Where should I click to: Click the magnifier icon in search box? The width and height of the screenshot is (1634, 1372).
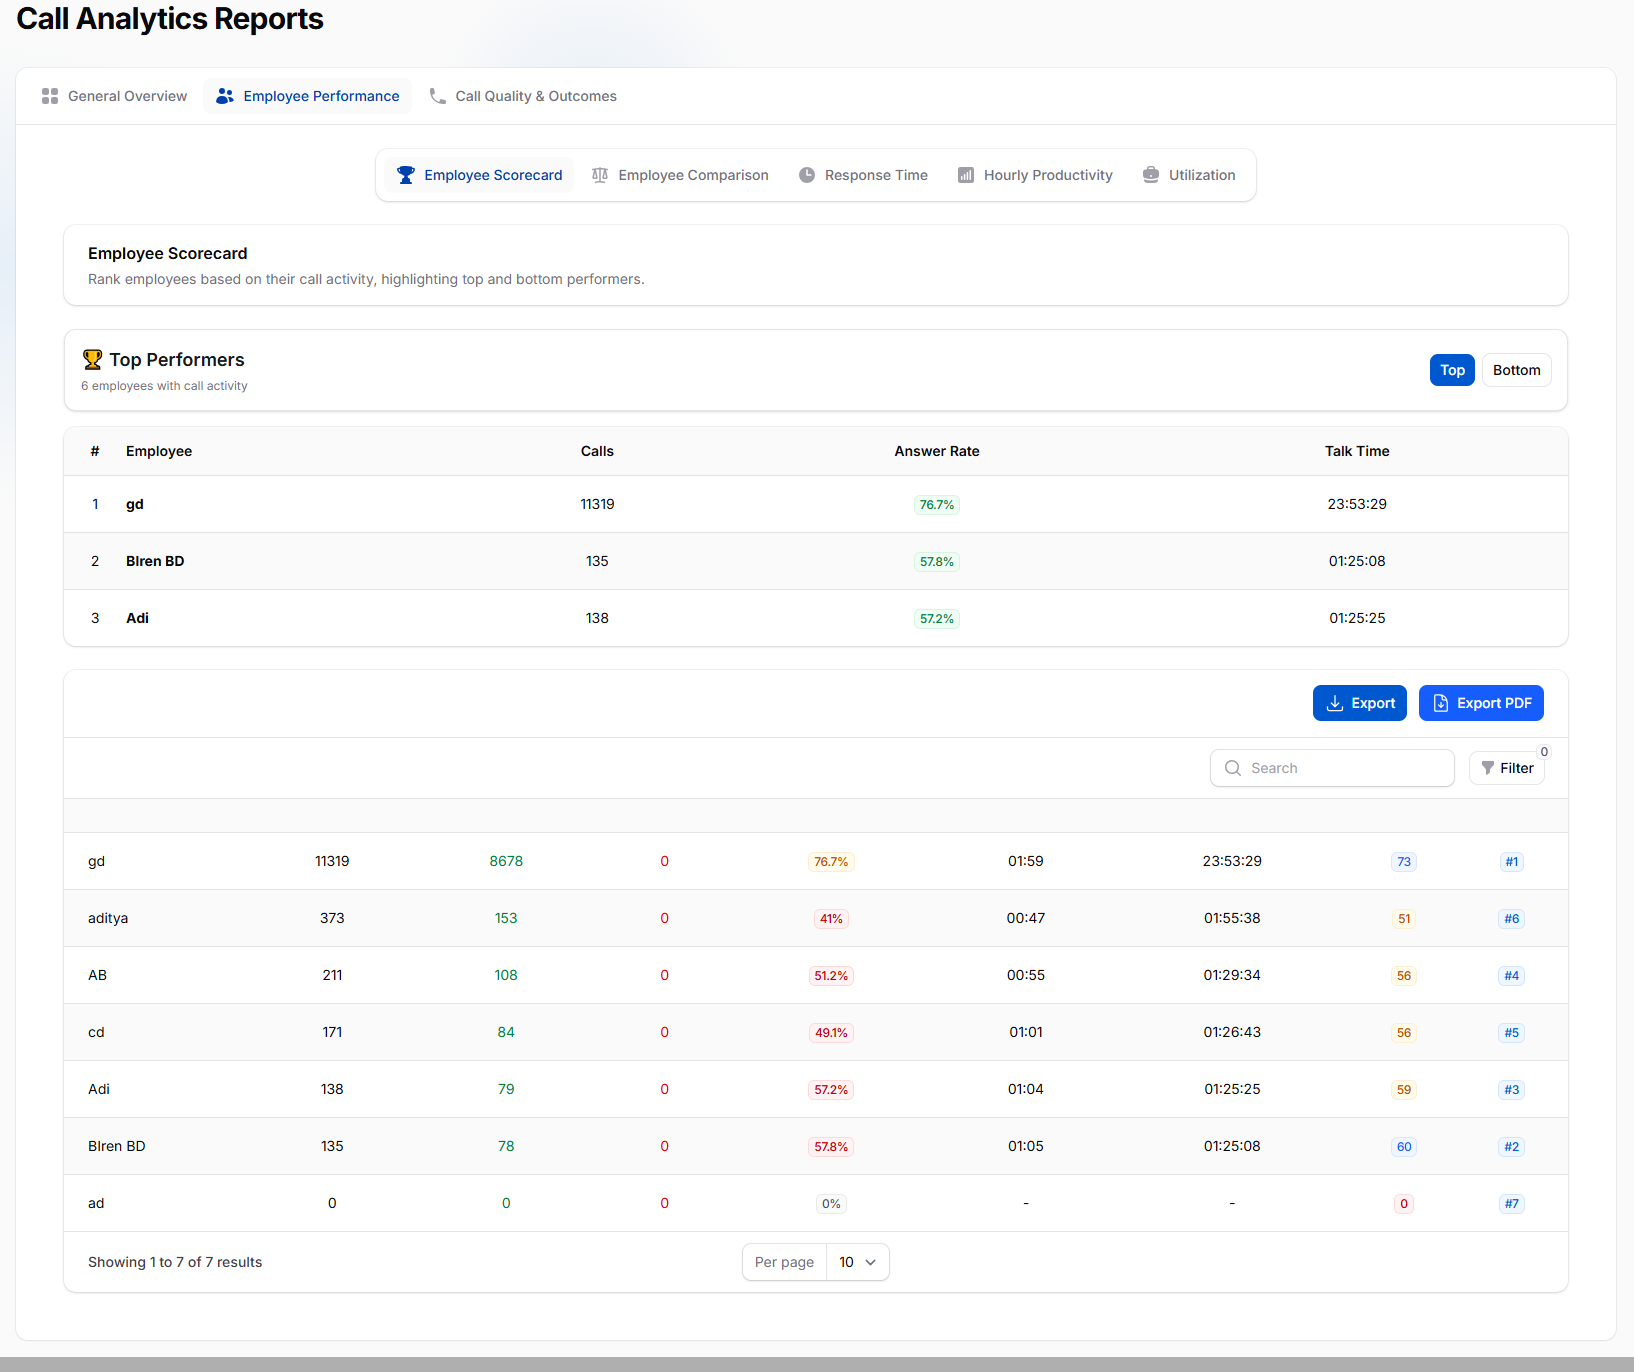1233,768
